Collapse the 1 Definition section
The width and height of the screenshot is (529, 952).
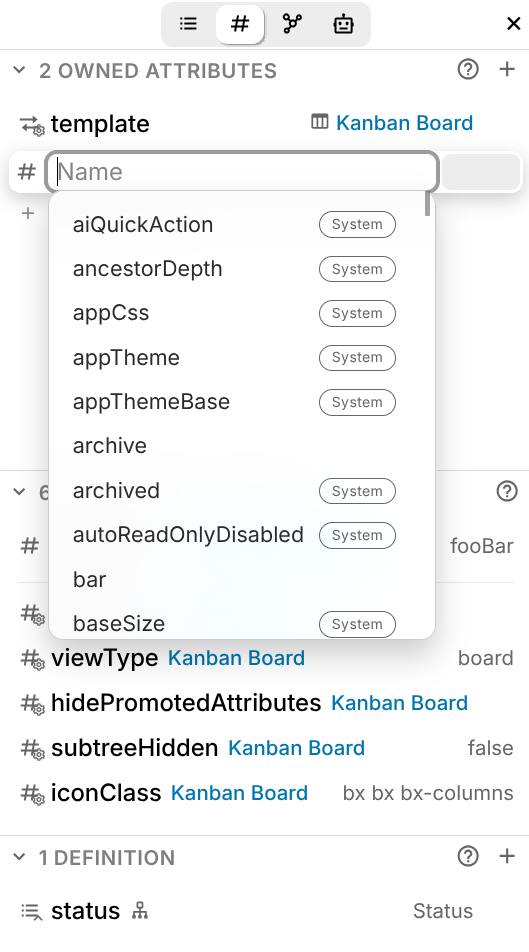[x=19, y=857]
